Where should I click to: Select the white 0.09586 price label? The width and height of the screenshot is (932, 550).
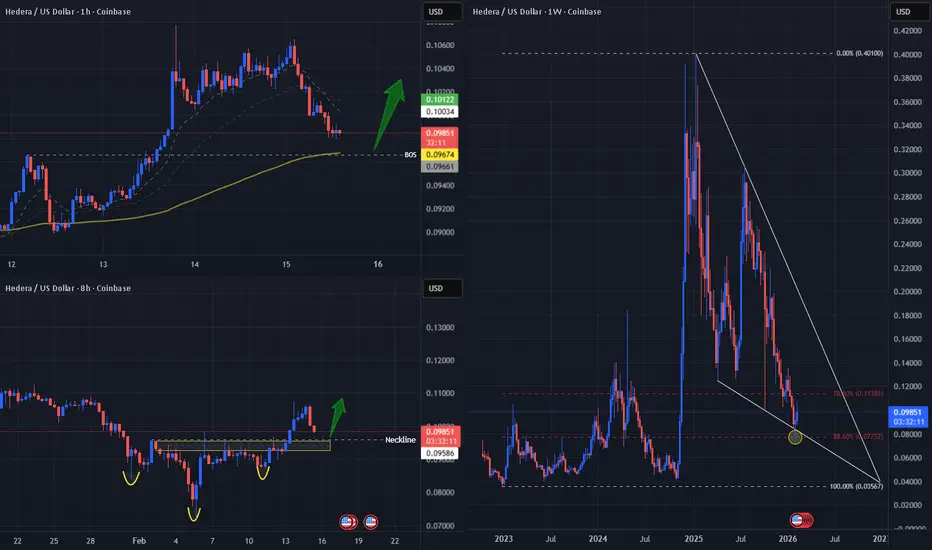click(x=439, y=453)
